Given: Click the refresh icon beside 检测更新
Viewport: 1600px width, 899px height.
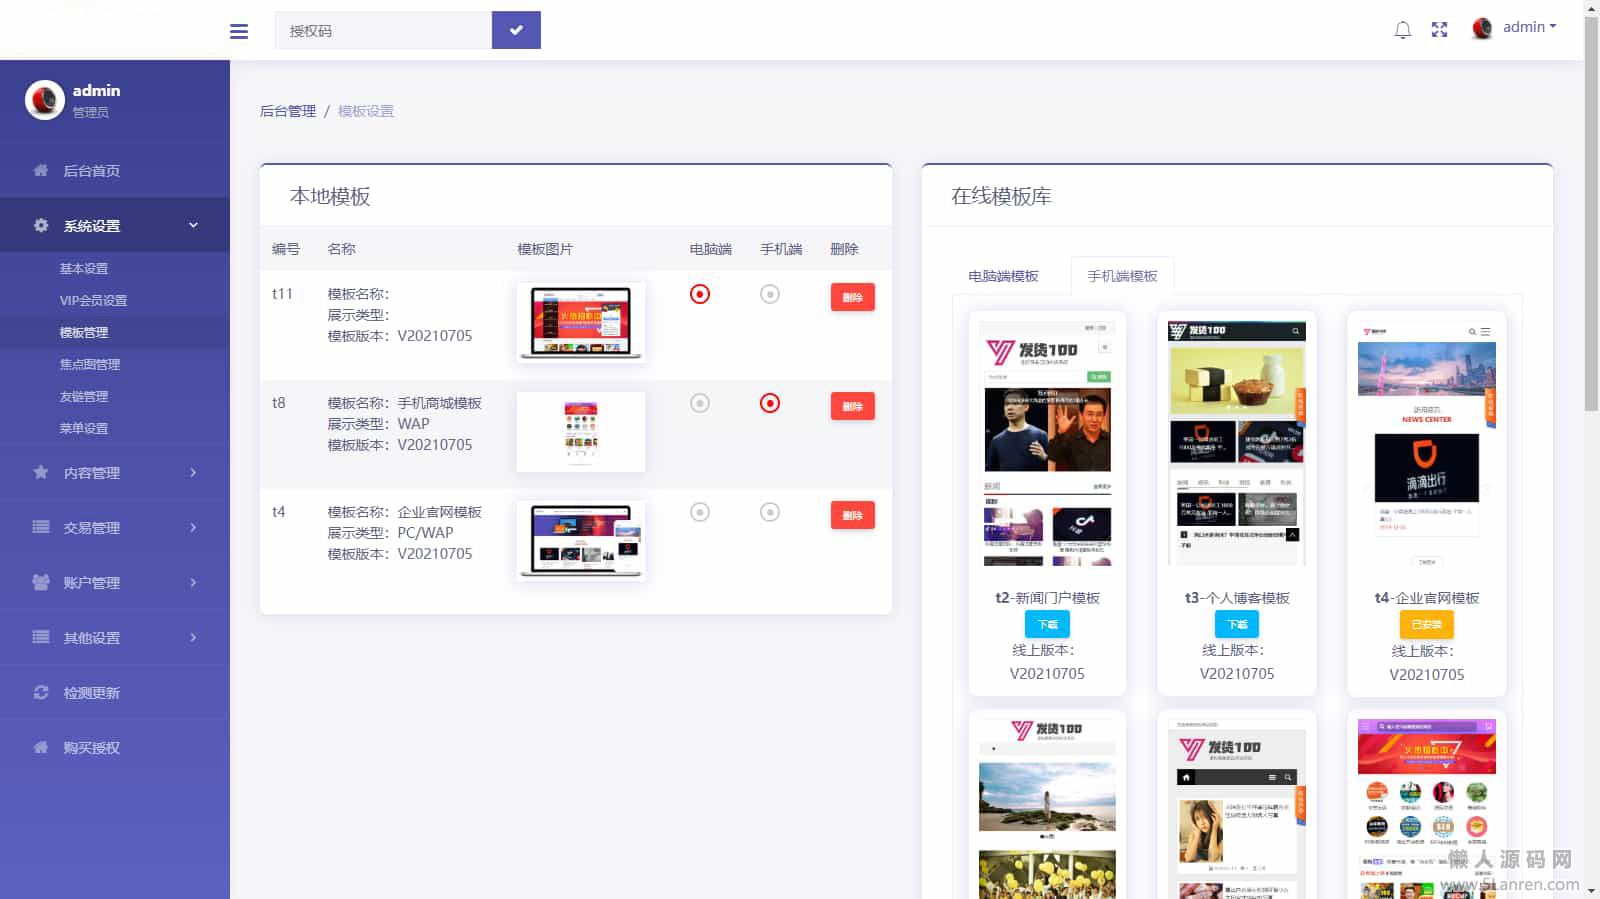Looking at the screenshot, I should (41, 692).
